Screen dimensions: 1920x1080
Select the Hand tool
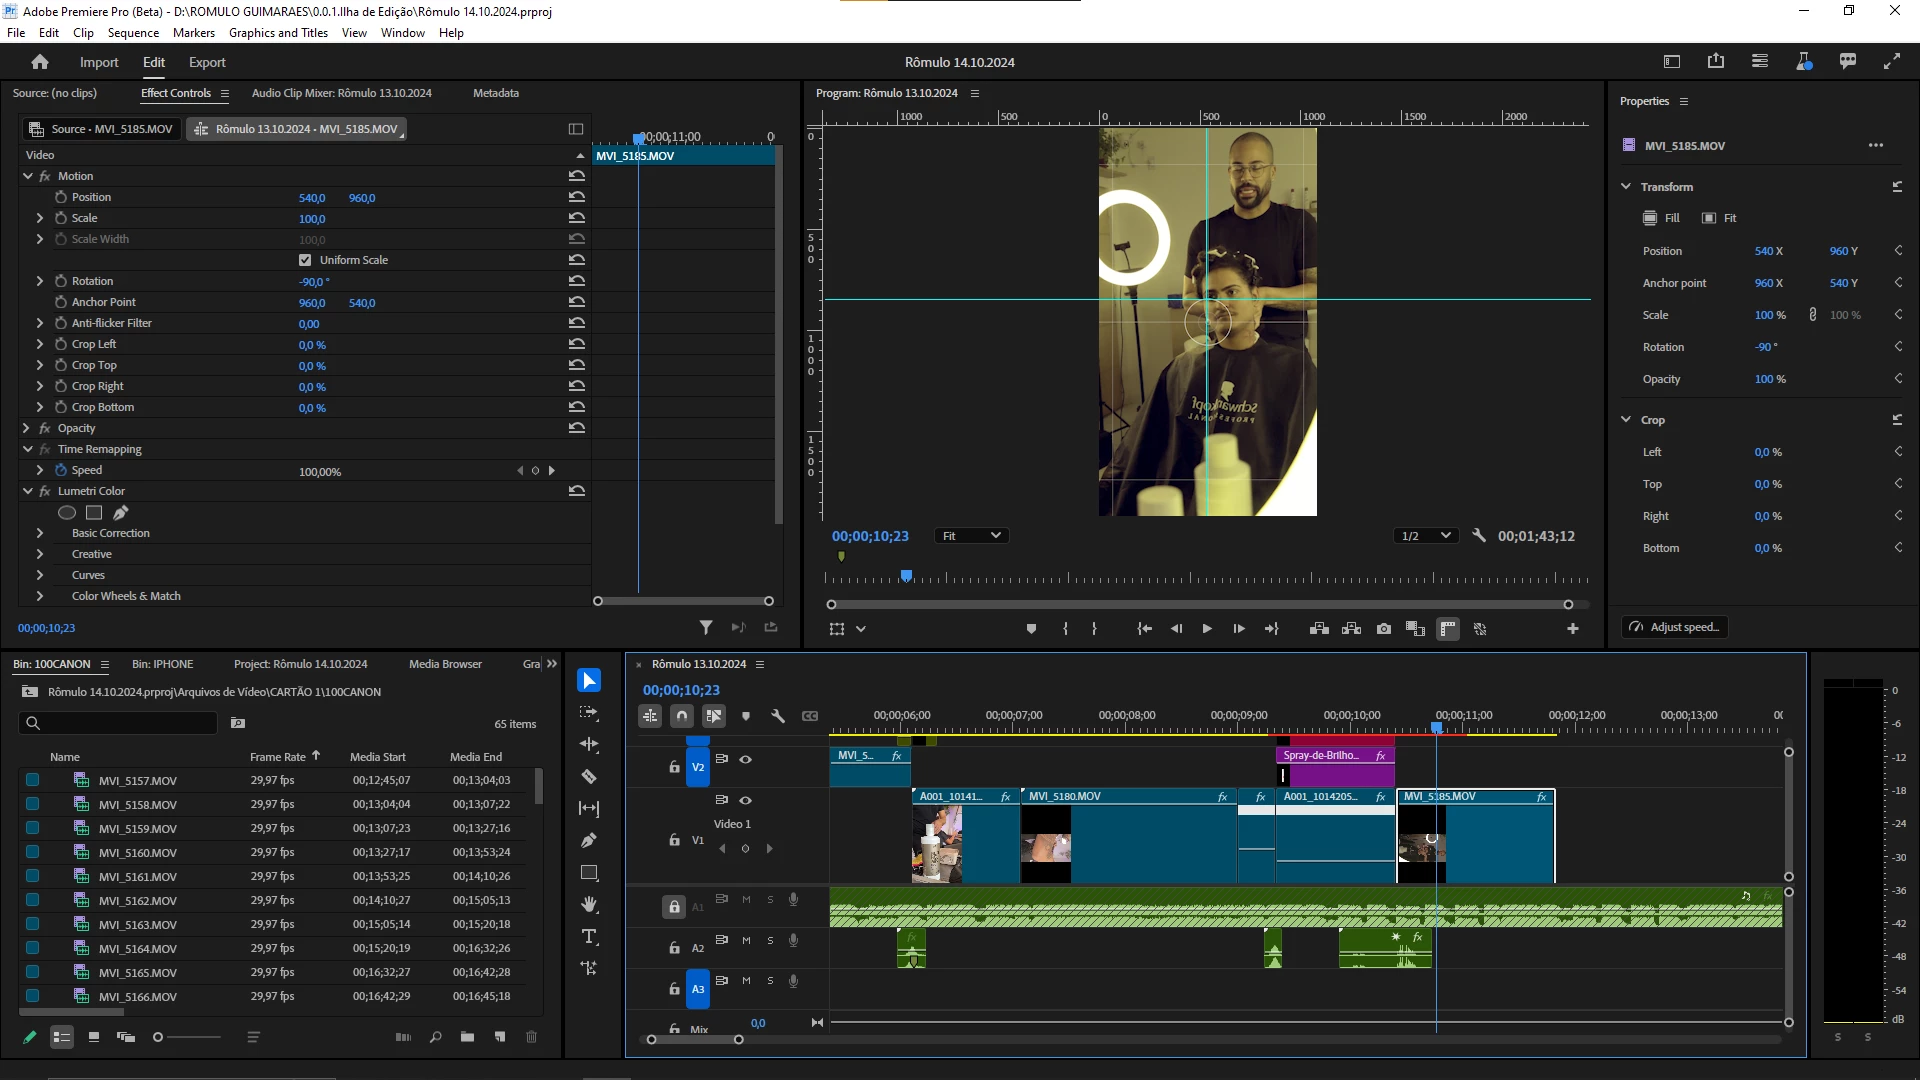tap(589, 905)
